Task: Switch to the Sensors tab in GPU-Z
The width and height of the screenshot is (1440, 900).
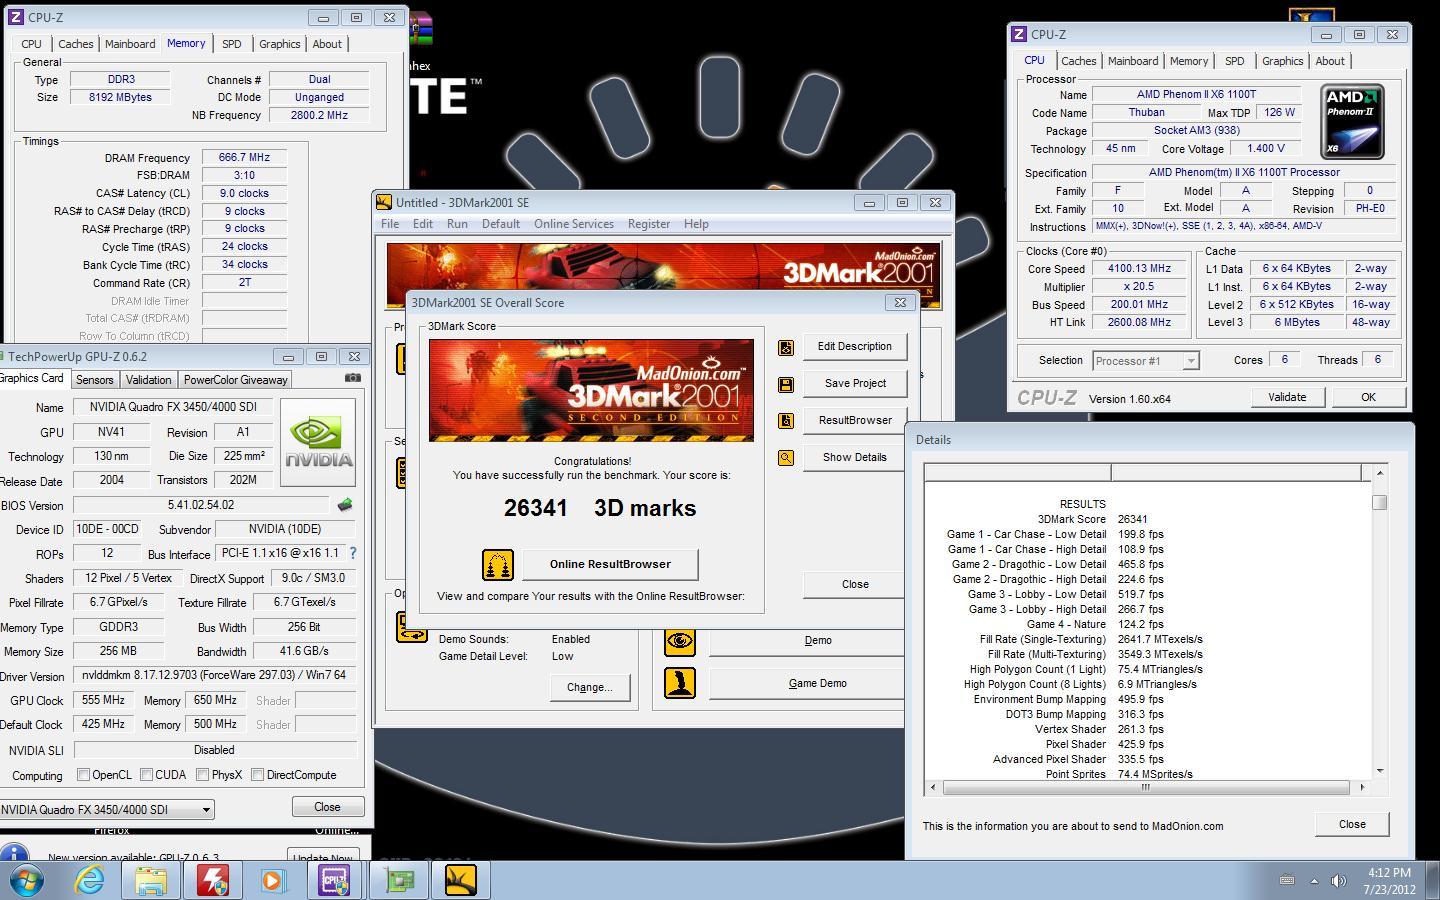Action: point(95,380)
